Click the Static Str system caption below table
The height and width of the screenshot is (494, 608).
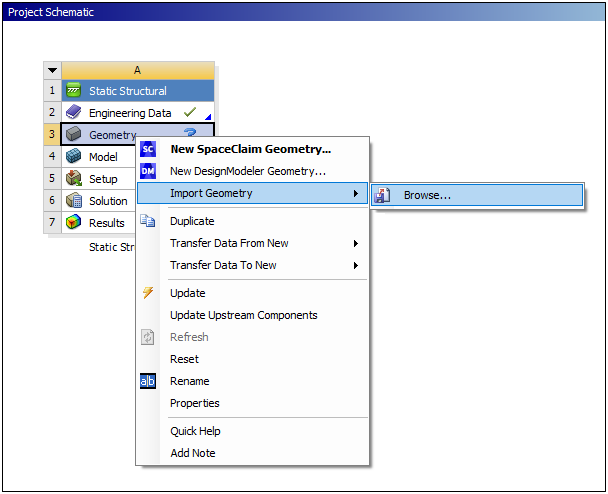[x=112, y=247]
